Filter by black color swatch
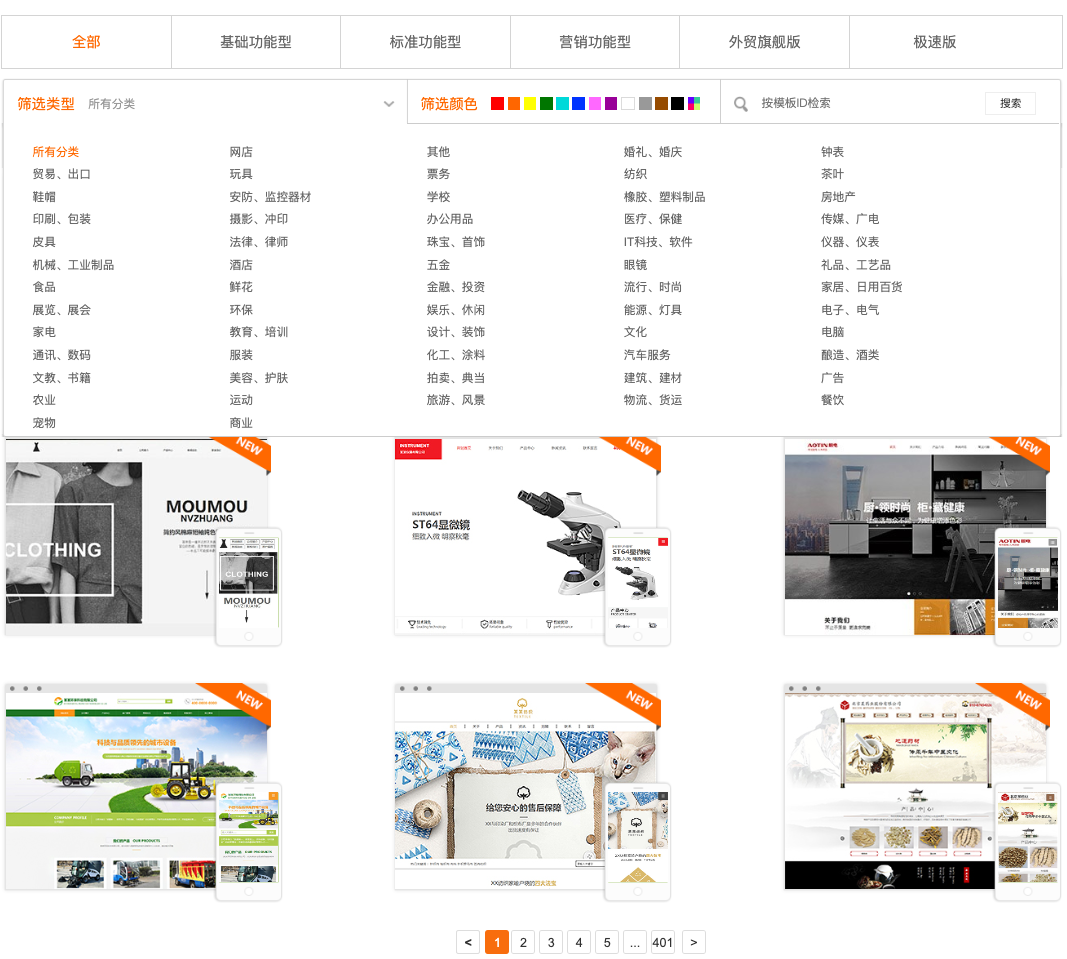The height and width of the screenshot is (959, 1067). [x=678, y=103]
